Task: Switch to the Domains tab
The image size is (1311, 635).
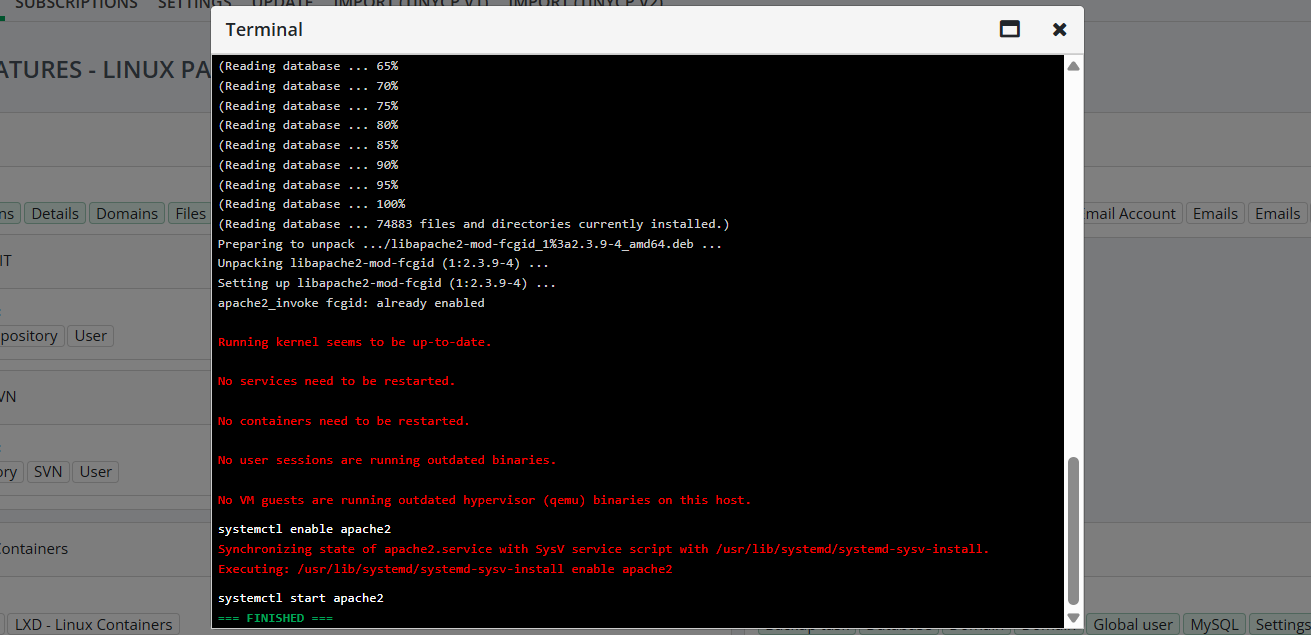Action: (126, 212)
